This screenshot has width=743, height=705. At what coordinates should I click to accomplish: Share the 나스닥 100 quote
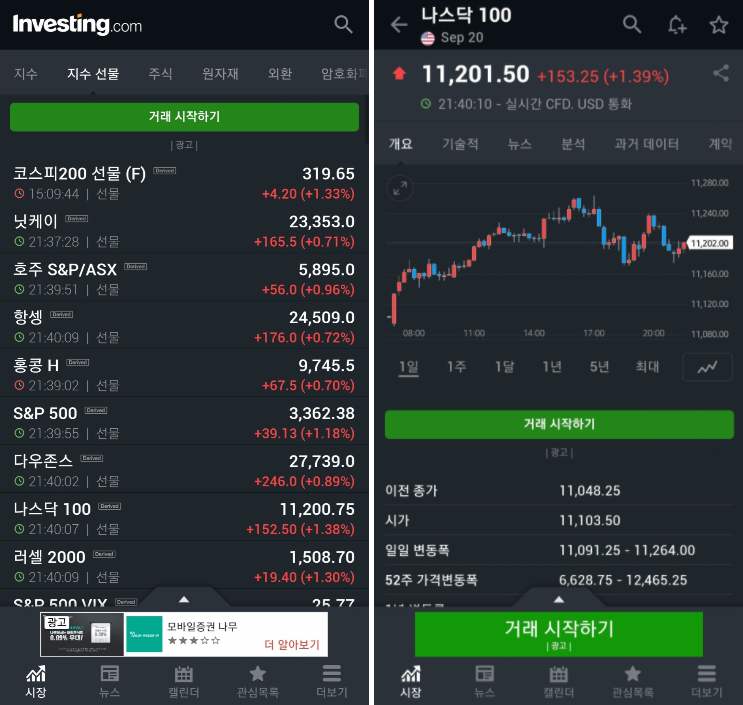(721, 72)
